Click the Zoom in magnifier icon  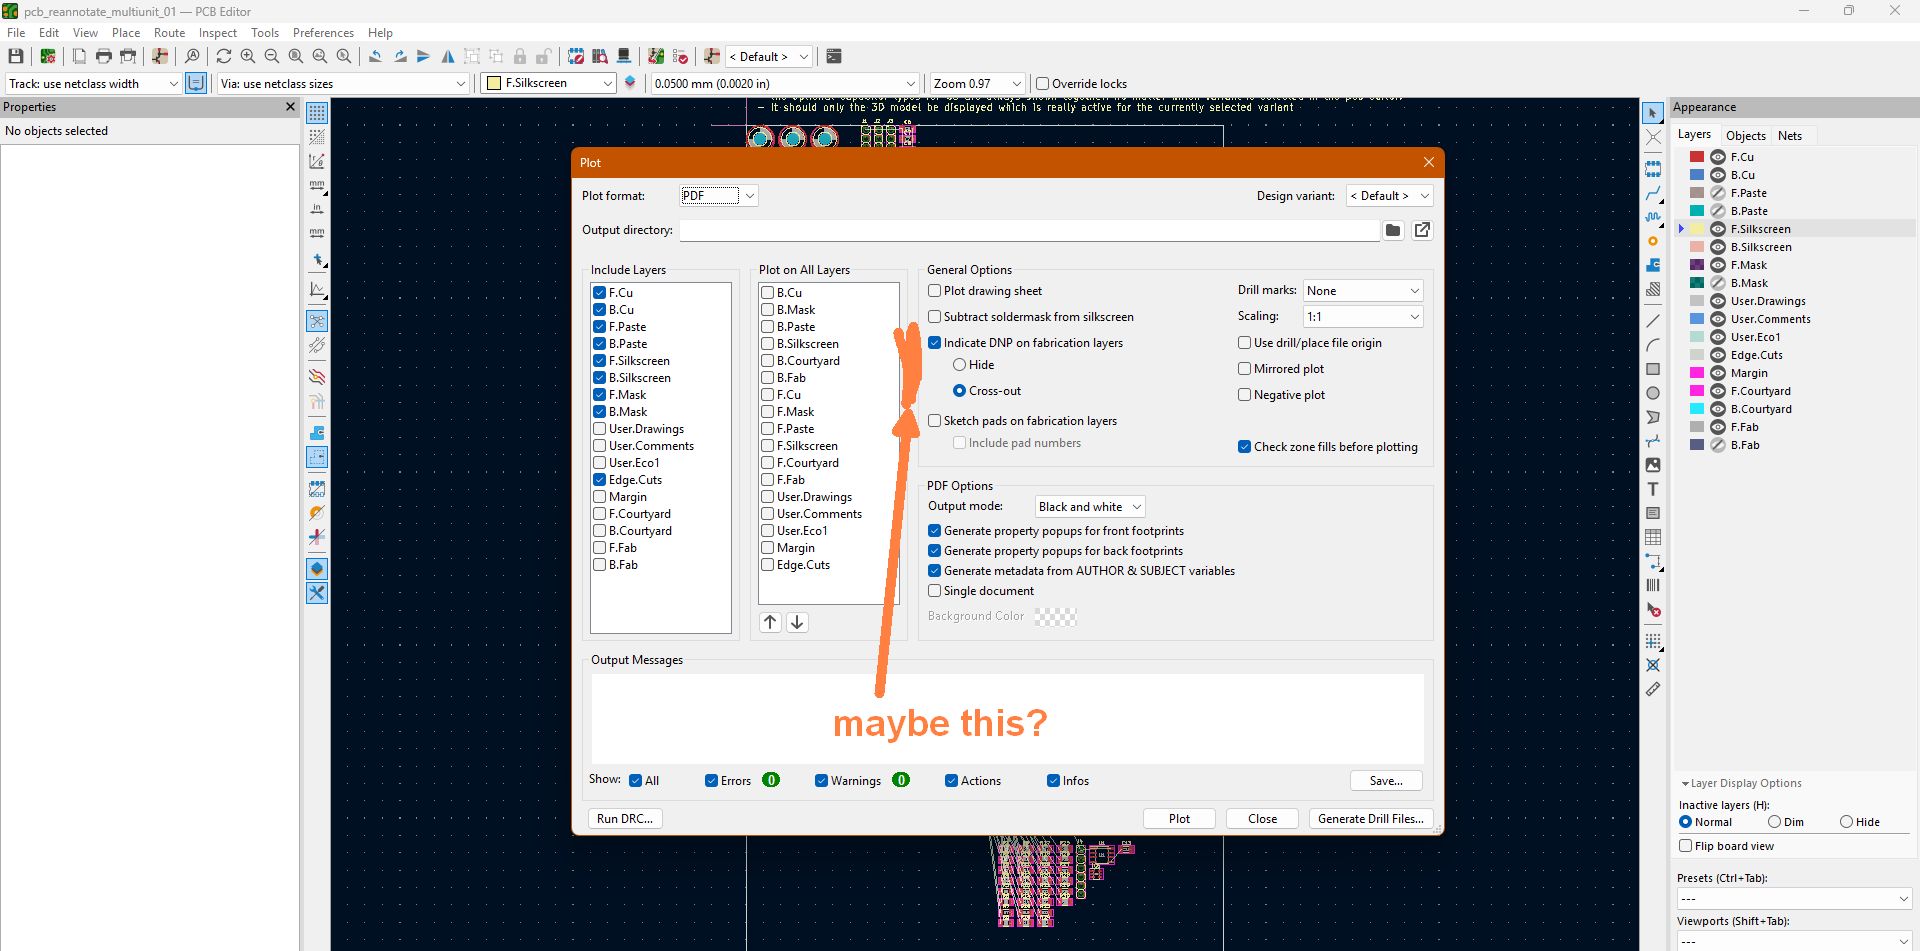pos(248,56)
